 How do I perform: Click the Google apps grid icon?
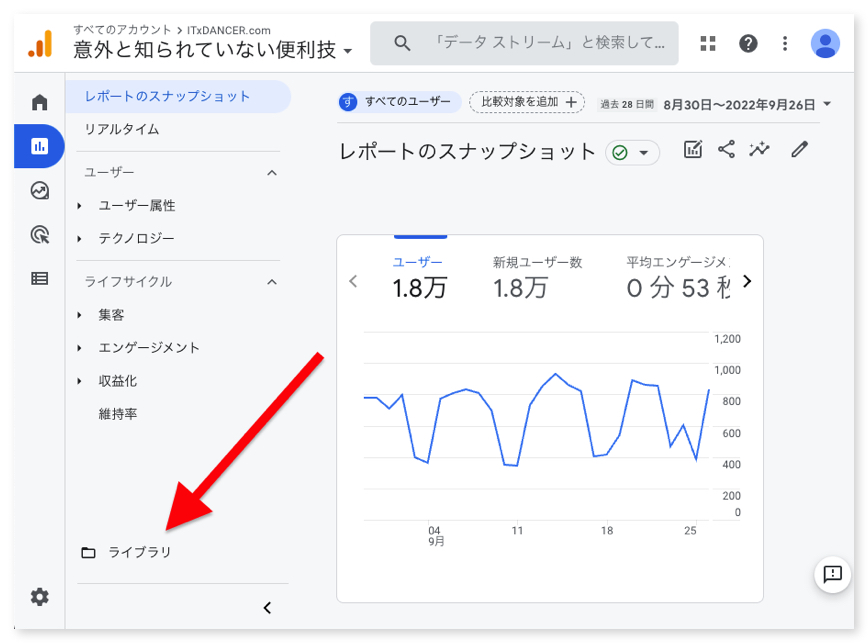(x=708, y=43)
